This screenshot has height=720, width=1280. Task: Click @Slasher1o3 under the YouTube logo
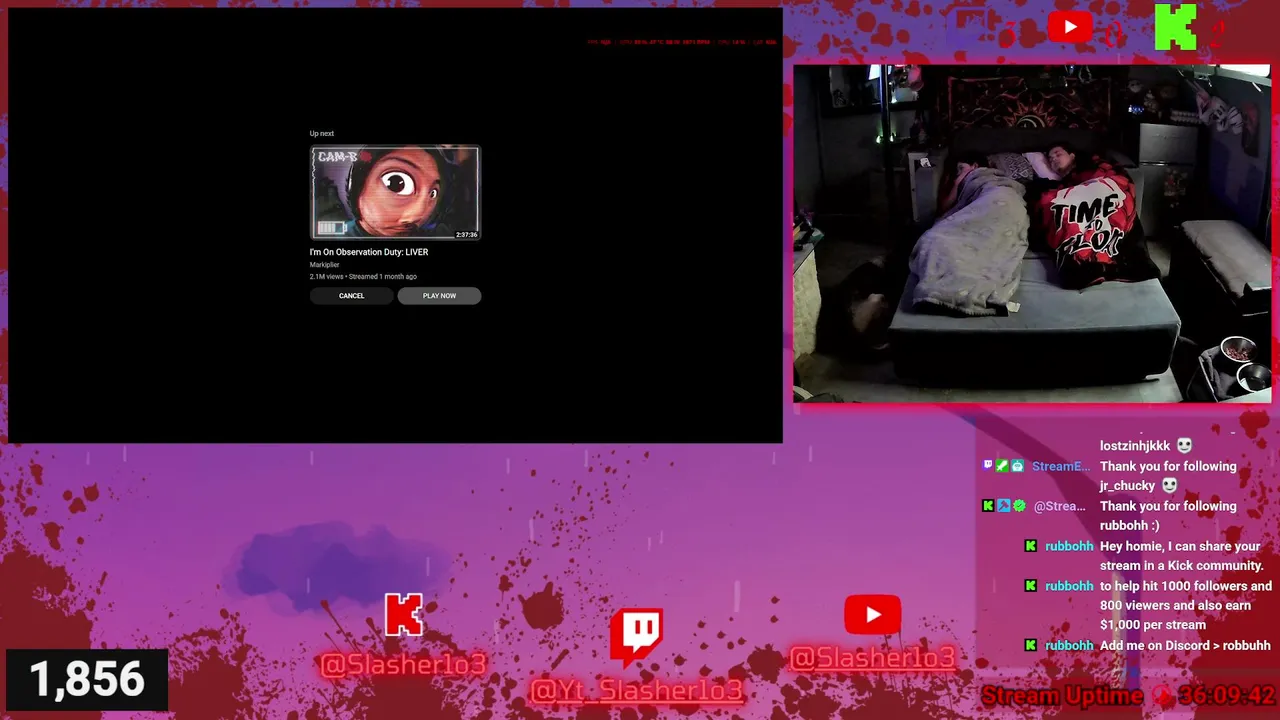pyautogui.click(x=872, y=657)
